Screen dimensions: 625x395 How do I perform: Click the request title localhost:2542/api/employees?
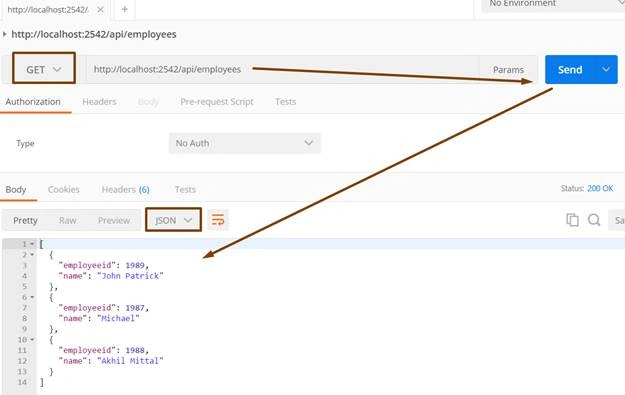pyautogui.click(x=94, y=34)
